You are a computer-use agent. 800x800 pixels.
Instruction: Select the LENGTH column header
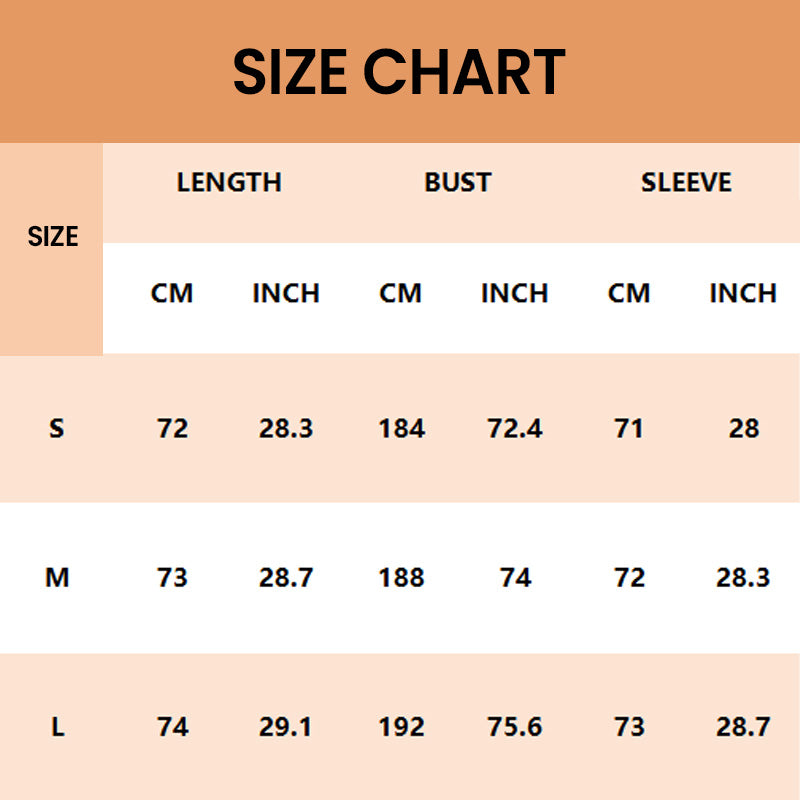[x=229, y=182]
